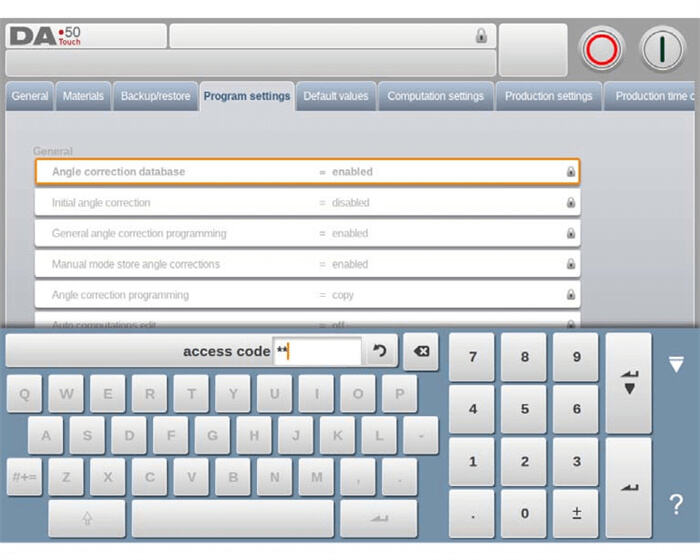Hide keyboard with the down triangle
The width and height of the screenshot is (700, 560).
675,364
